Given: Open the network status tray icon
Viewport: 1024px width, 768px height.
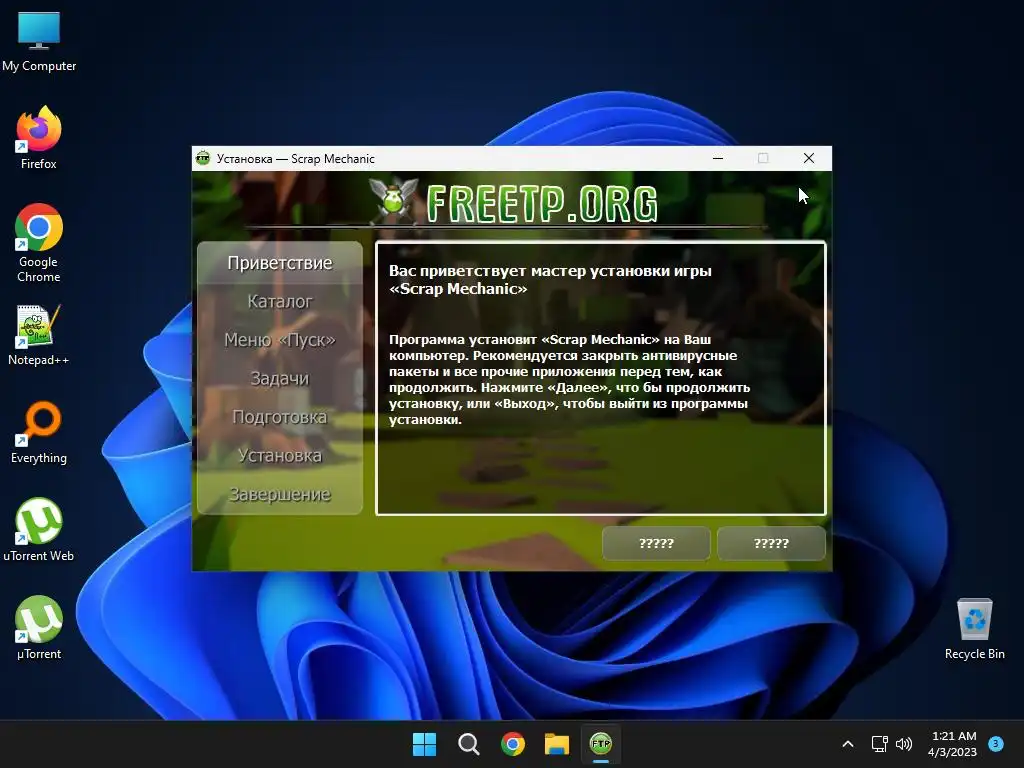Looking at the screenshot, I should 880,744.
